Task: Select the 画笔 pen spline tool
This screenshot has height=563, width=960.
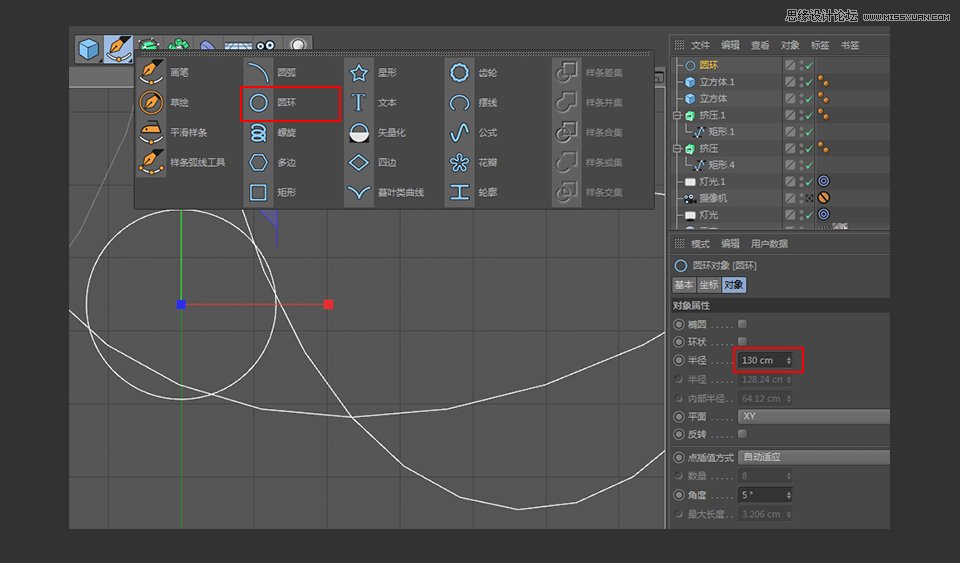Action: point(164,72)
